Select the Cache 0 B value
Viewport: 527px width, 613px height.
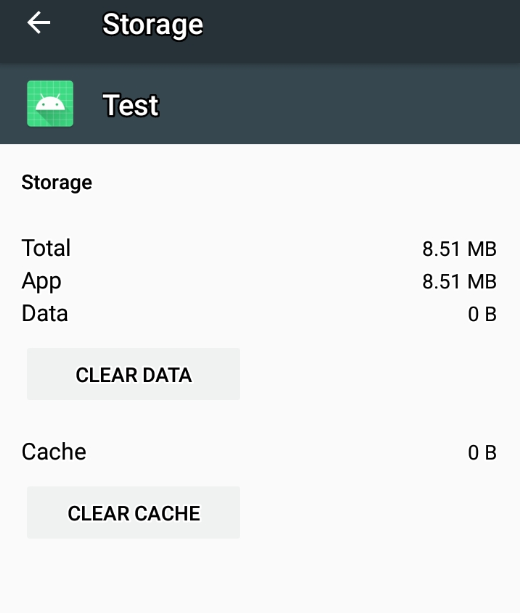[482, 453]
